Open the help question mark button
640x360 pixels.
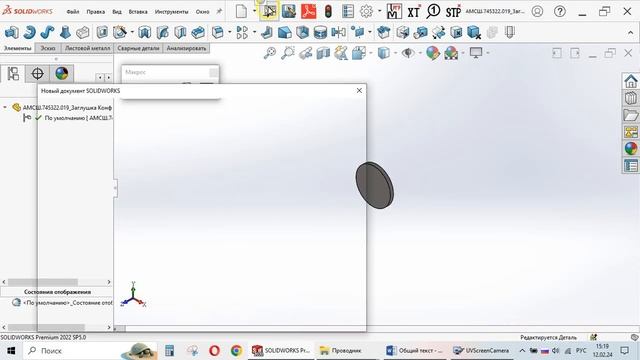tap(560, 11)
